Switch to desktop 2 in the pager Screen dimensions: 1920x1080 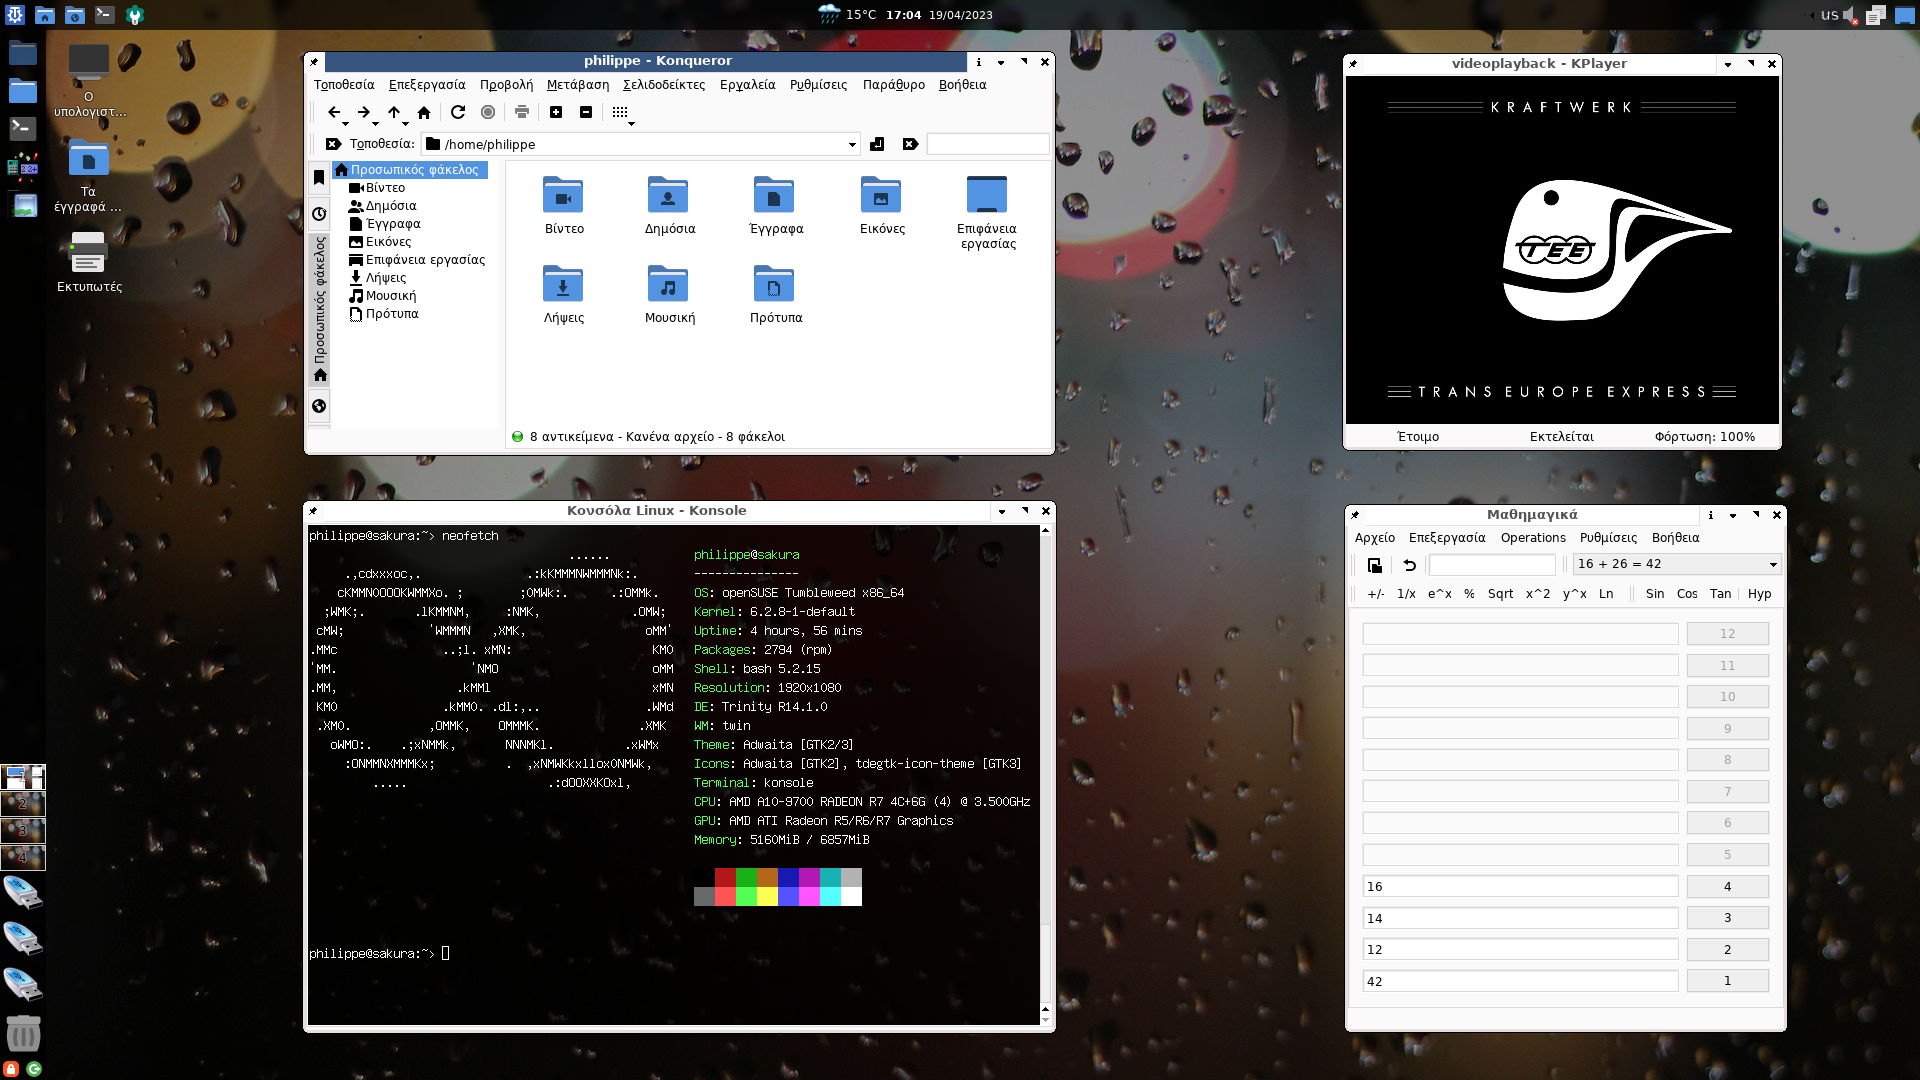click(x=23, y=804)
